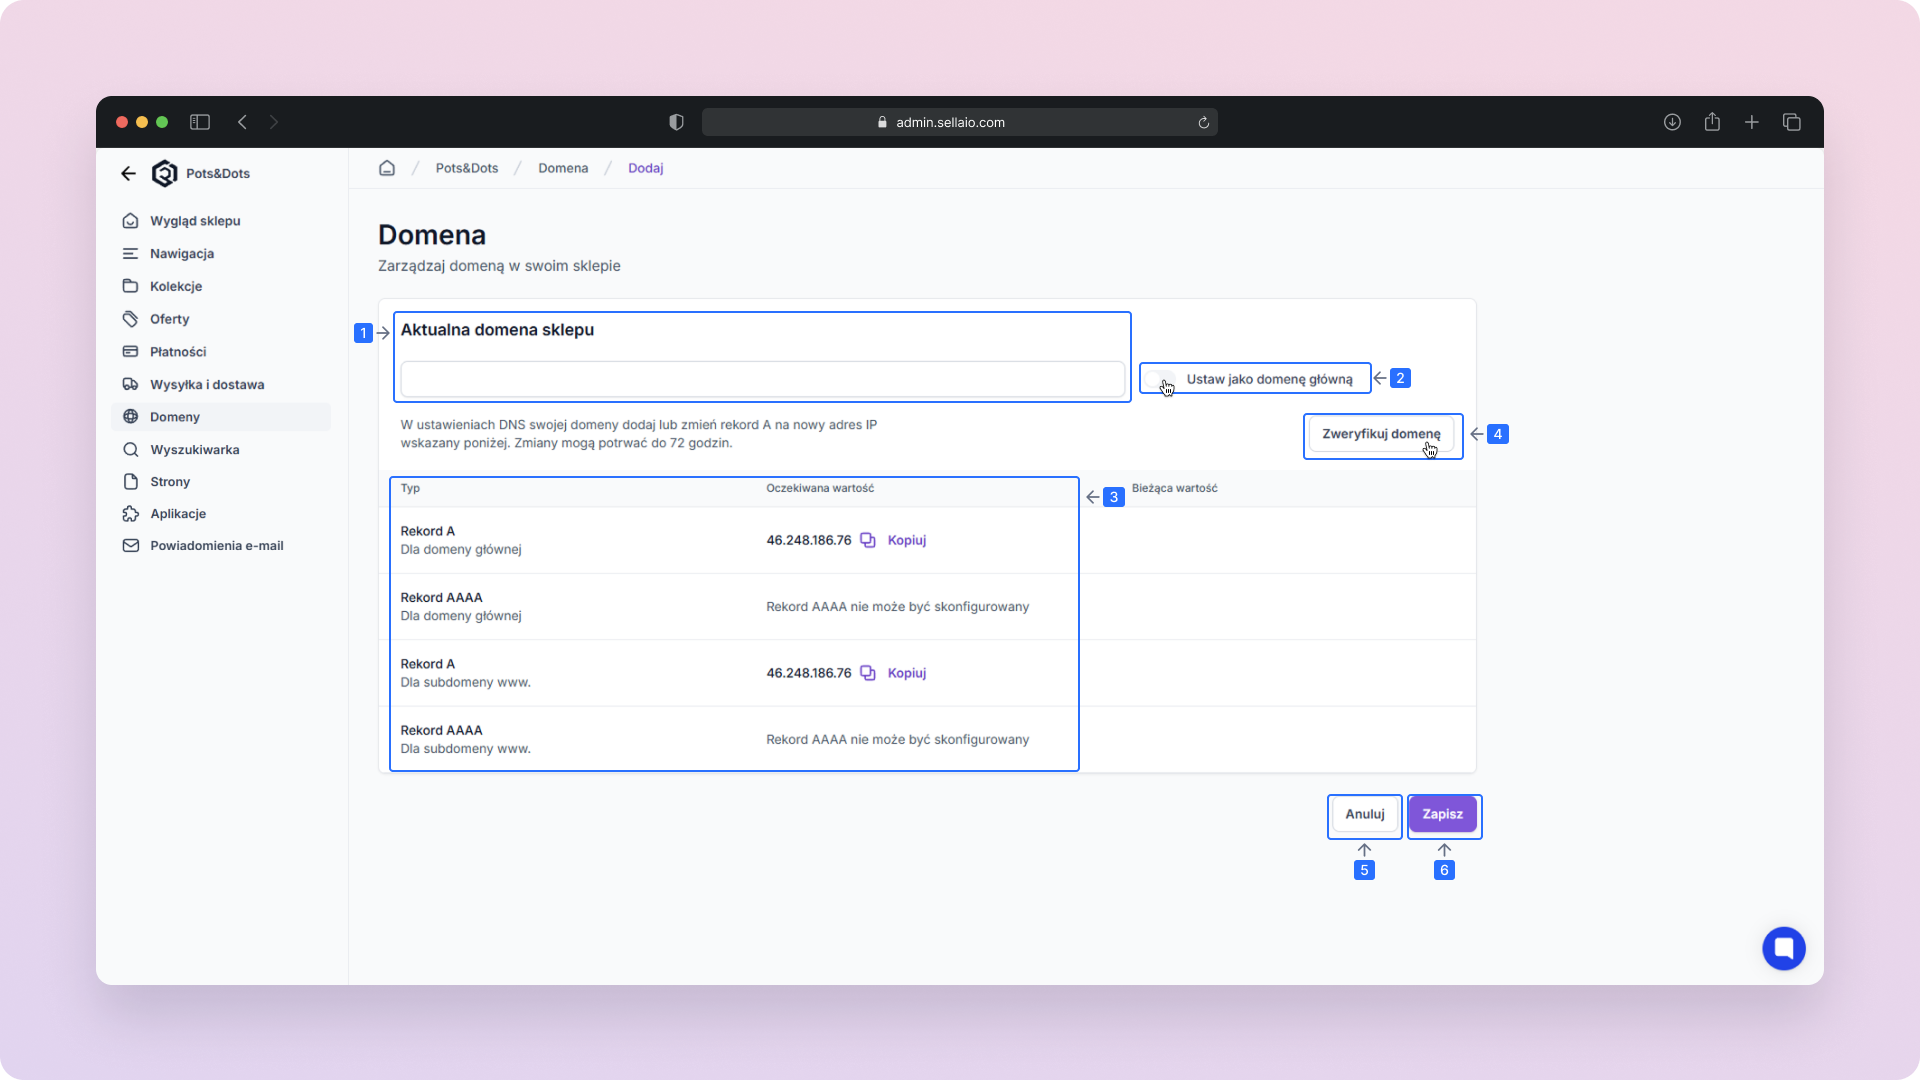Click the Domena breadcrumb link
Image resolution: width=1920 pixels, height=1080 pixels.
(563, 168)
